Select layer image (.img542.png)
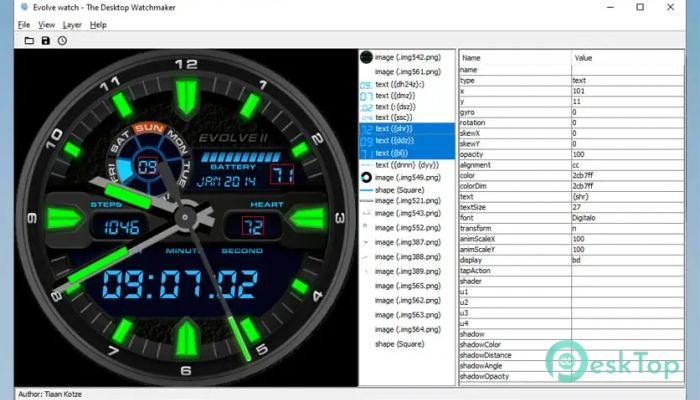The width and height of the screenshot is (700, 400). pyautogui.click(x=408, y=57)
